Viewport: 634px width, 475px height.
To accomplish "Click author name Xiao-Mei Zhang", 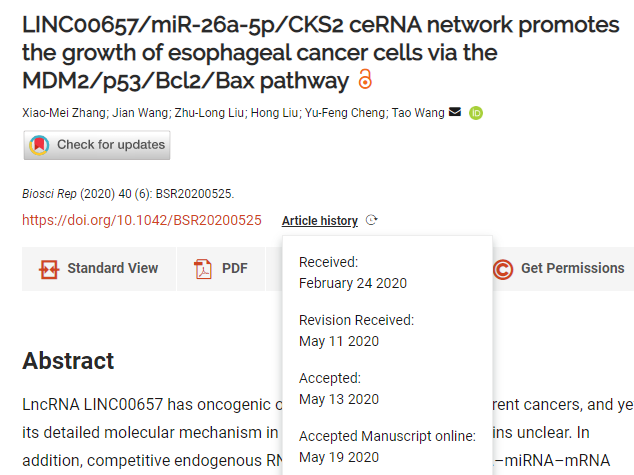I will (x=64, y=112).
